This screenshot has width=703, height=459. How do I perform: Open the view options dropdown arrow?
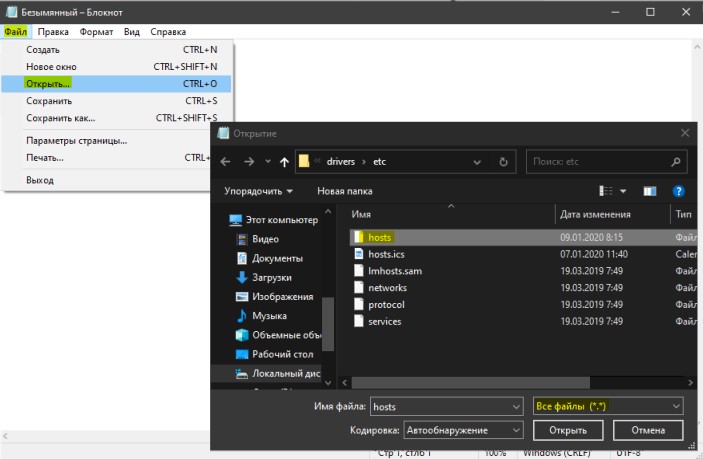[x=623, y=191]
